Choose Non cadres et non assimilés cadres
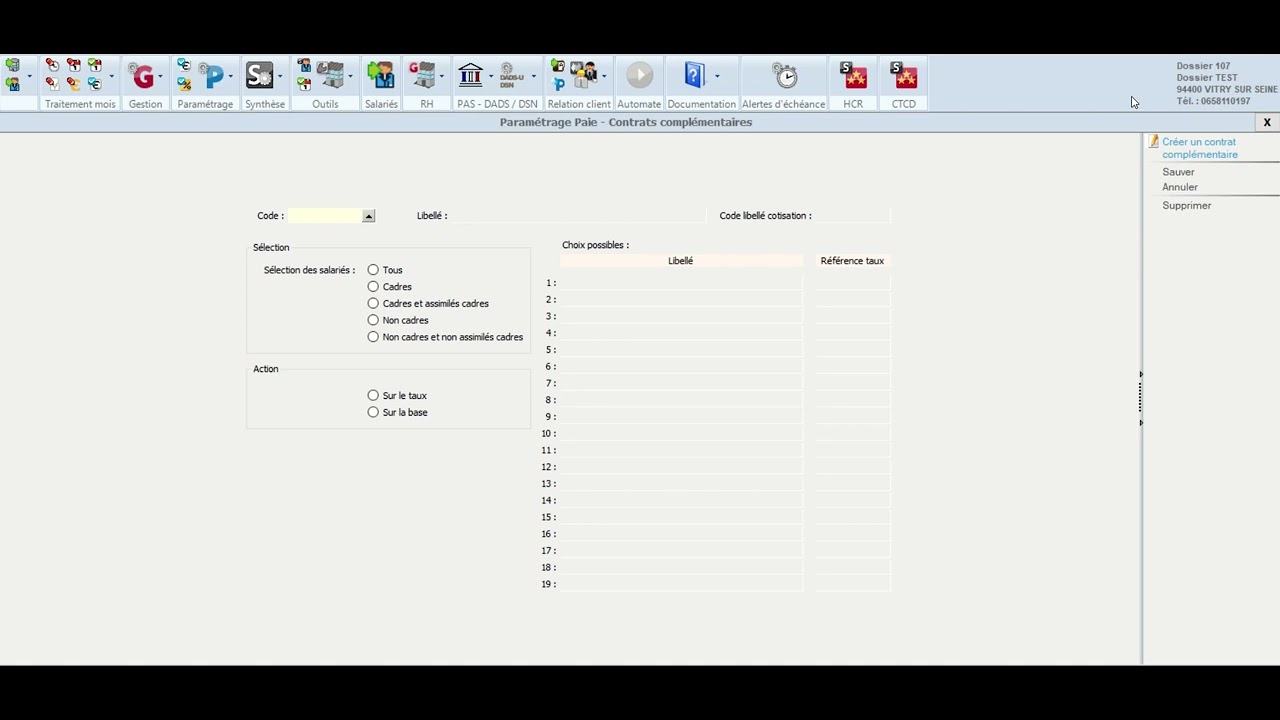Screen dimensions: 1280x720 [x=373, y=337]
